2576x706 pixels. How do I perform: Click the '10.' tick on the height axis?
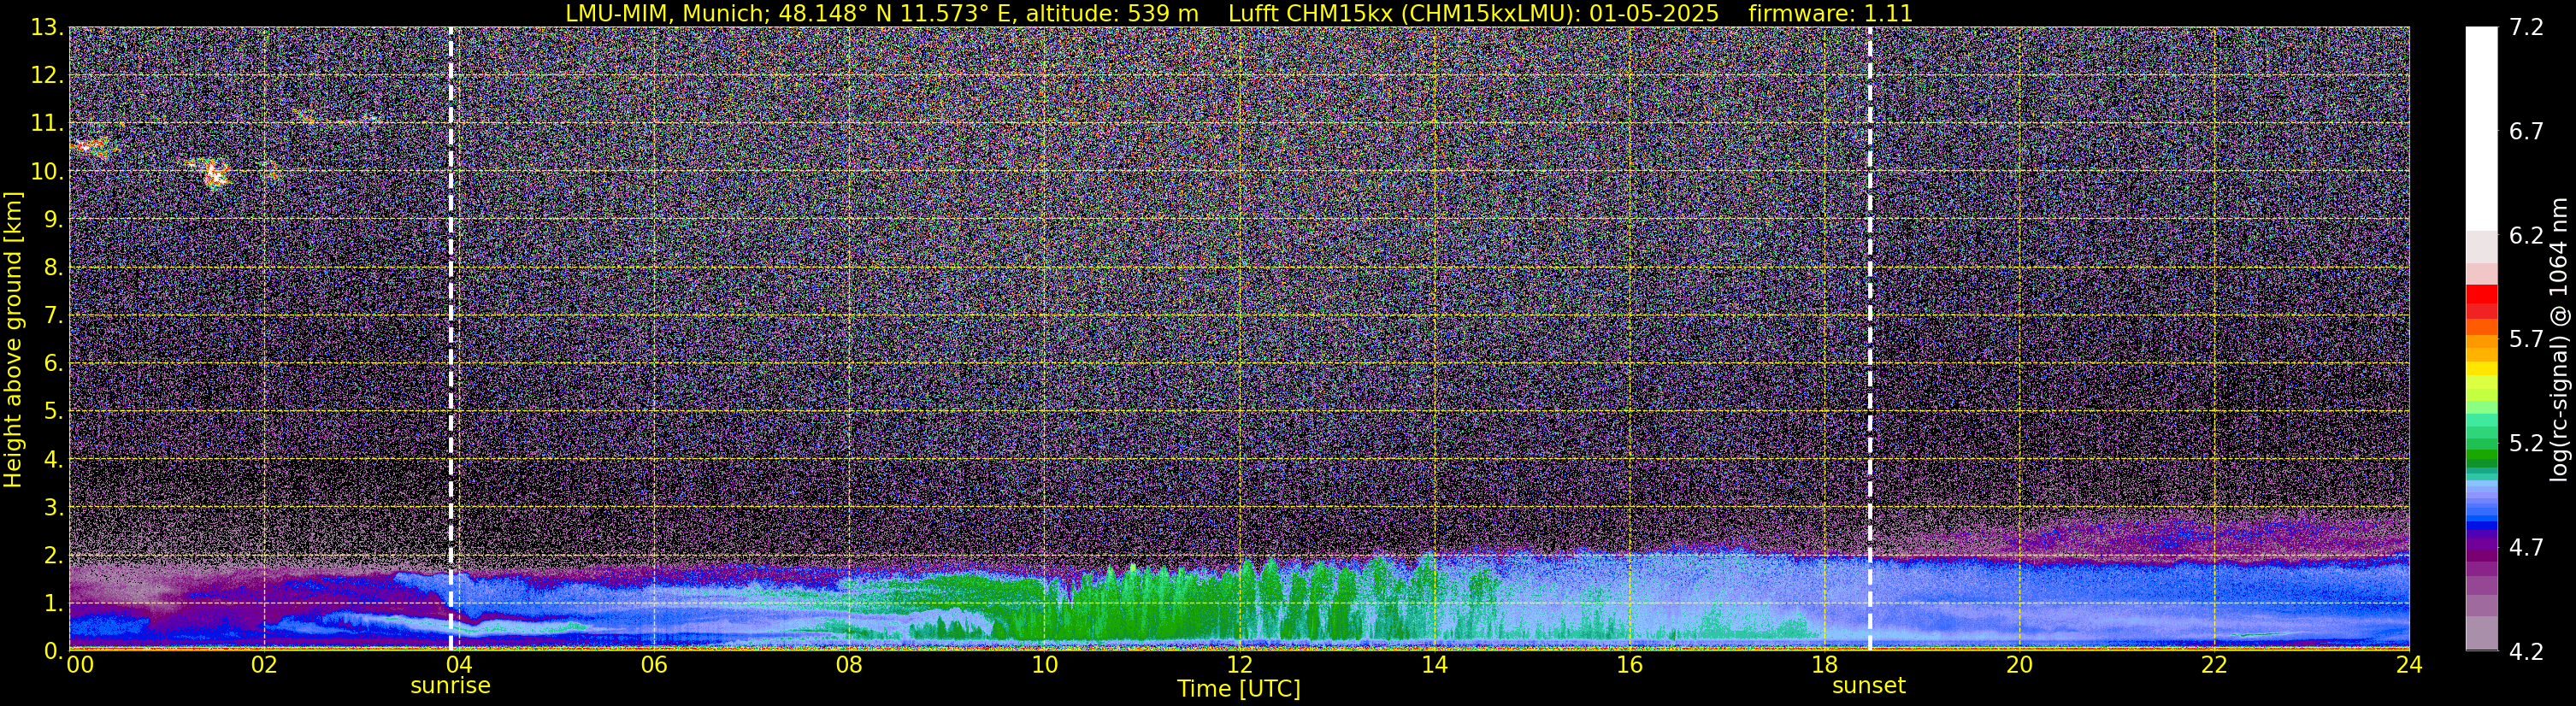coord(47,172)
